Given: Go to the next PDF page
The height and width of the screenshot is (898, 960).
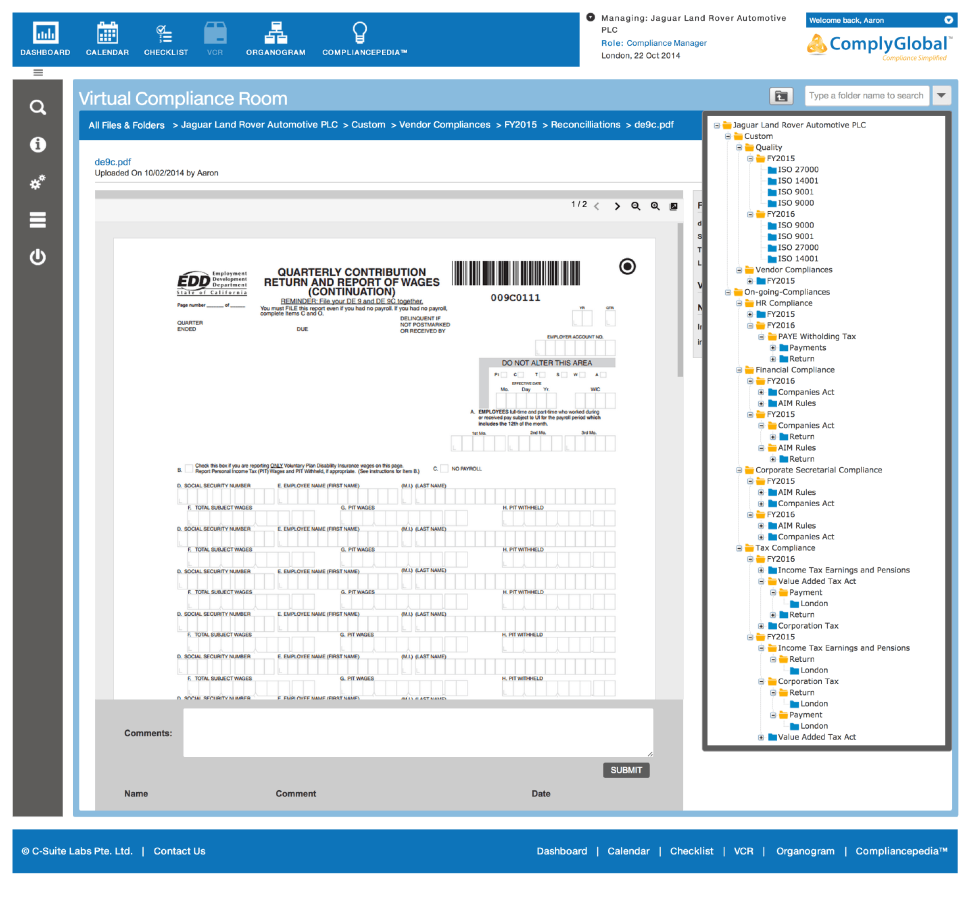Looking at the screenshot, I should click(617, 206).
